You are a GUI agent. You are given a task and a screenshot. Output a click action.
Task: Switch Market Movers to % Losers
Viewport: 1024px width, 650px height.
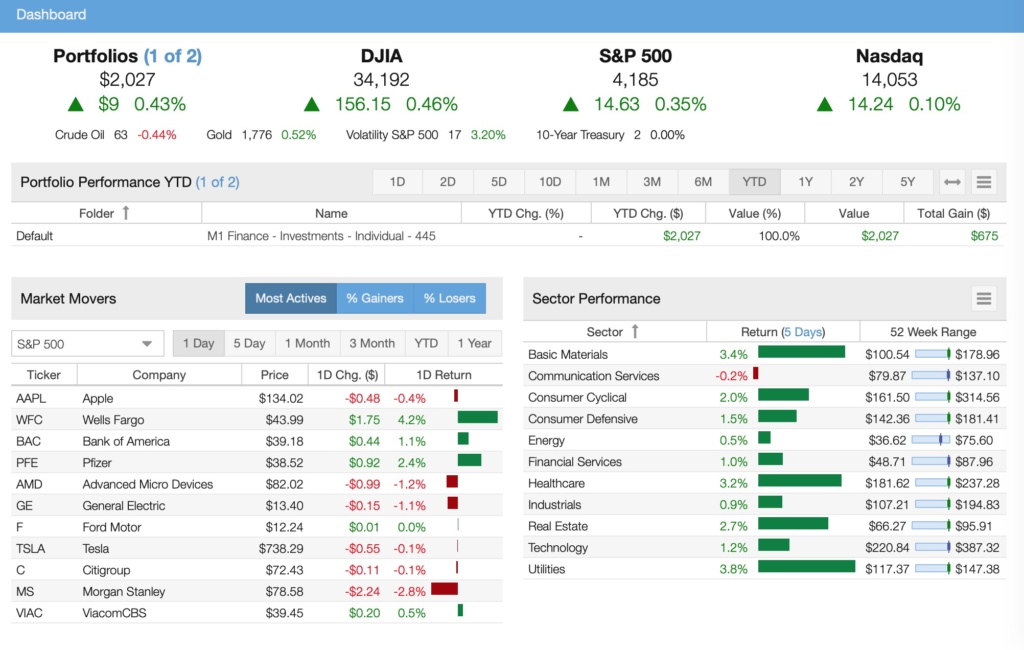tap(449, 299)
